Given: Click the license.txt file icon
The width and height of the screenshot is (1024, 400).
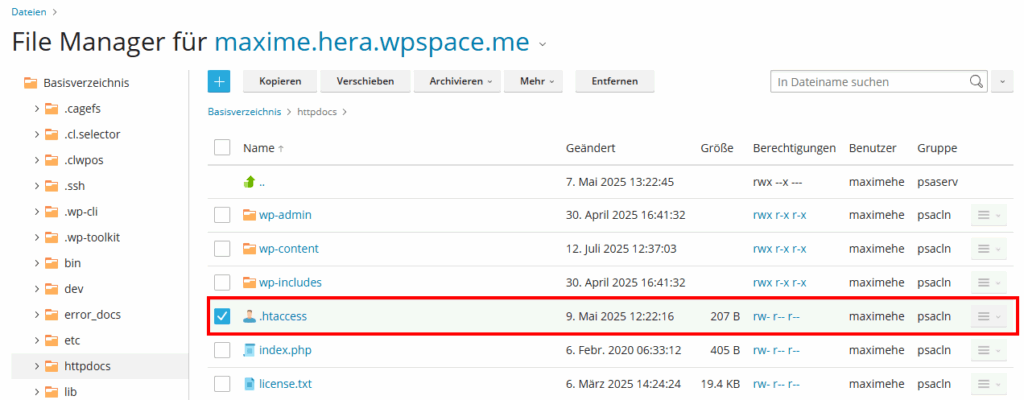Looking at the screenshot, I should point(249,384).
